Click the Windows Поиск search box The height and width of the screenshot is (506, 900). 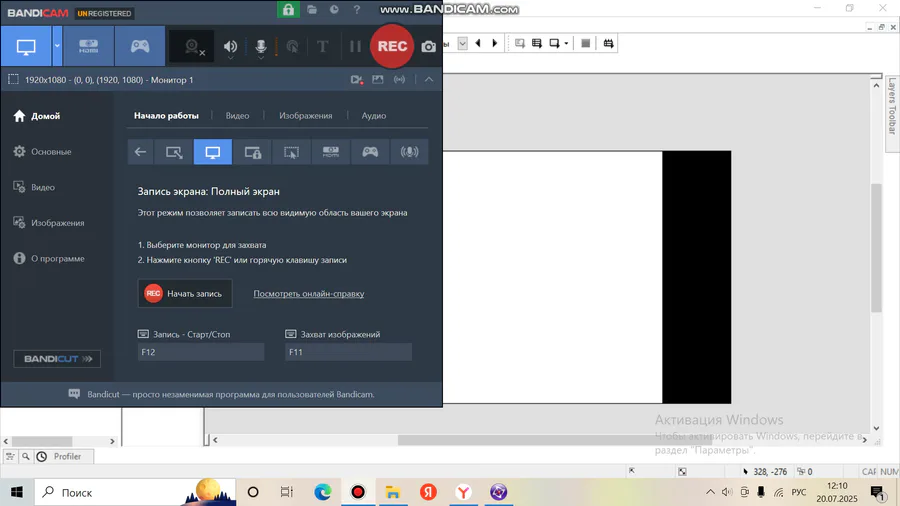135,492
